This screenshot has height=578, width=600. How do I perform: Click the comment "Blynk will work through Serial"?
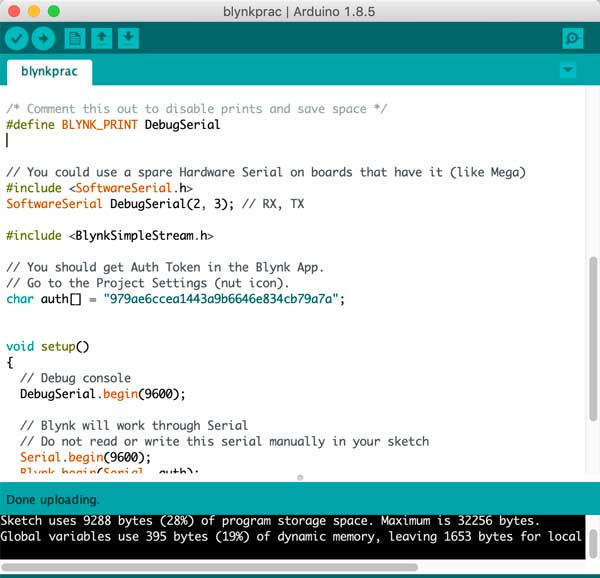134,425
